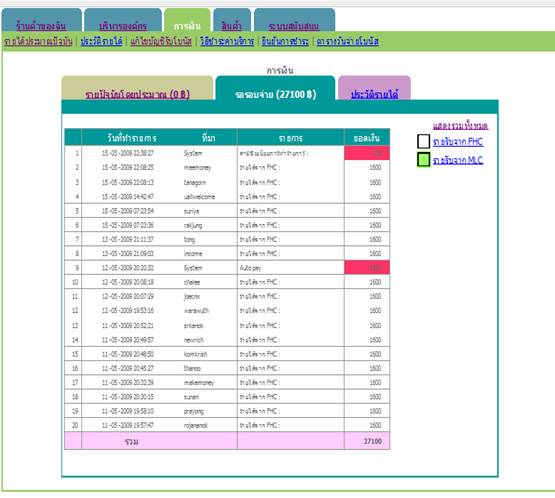
Task: Click the green MLC legend box
Action: point(423,159)
